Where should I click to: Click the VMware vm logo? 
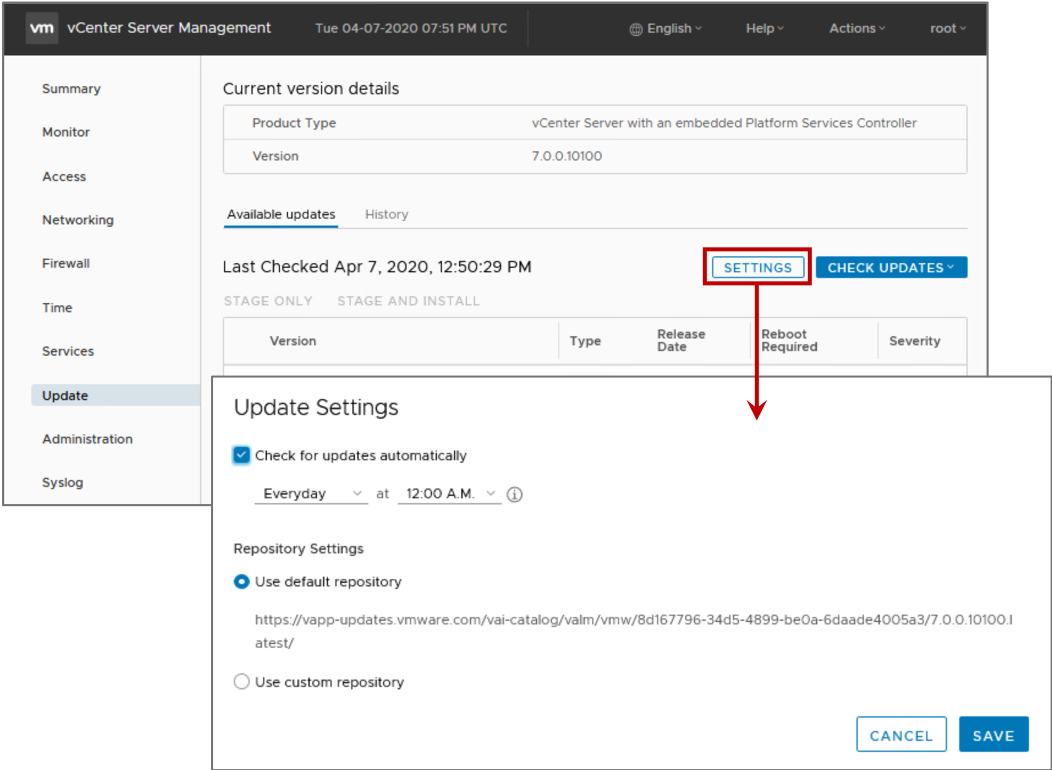42,28
